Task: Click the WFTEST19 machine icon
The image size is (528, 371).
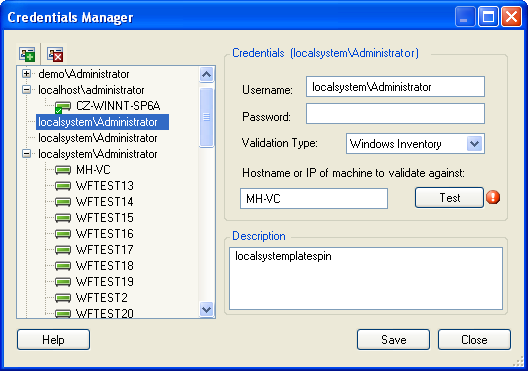Action: (63, 281)
